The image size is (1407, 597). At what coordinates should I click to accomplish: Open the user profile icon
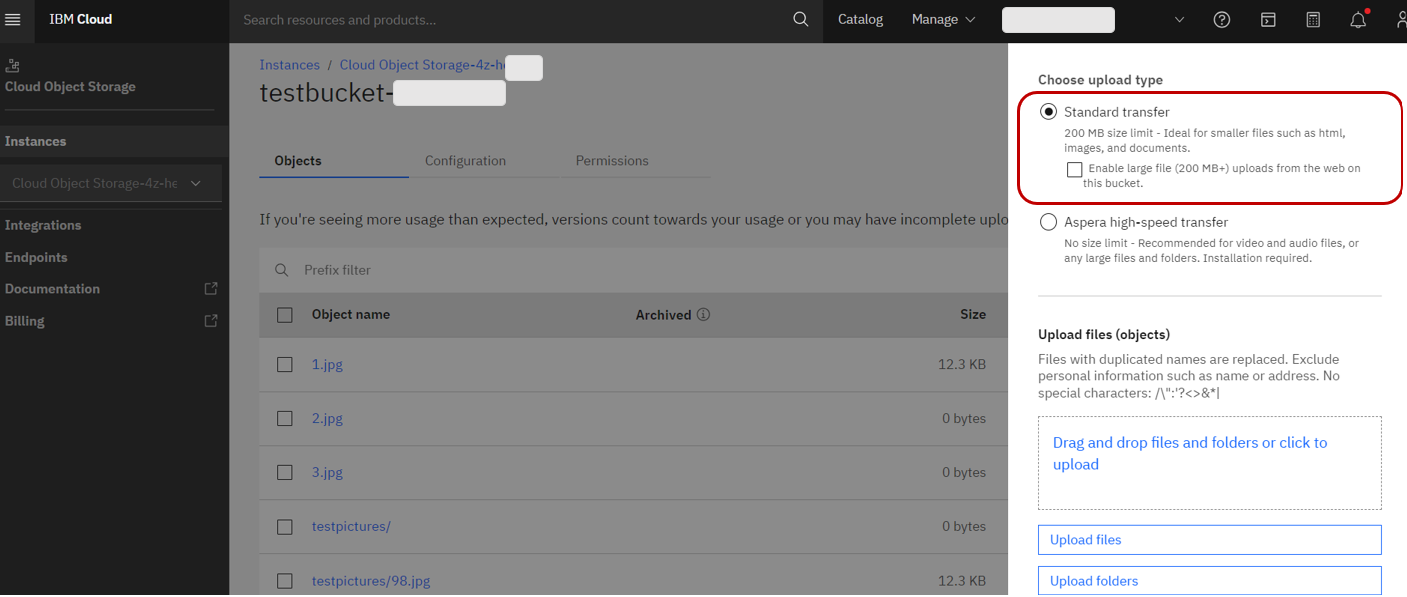tap(1400, 20)
